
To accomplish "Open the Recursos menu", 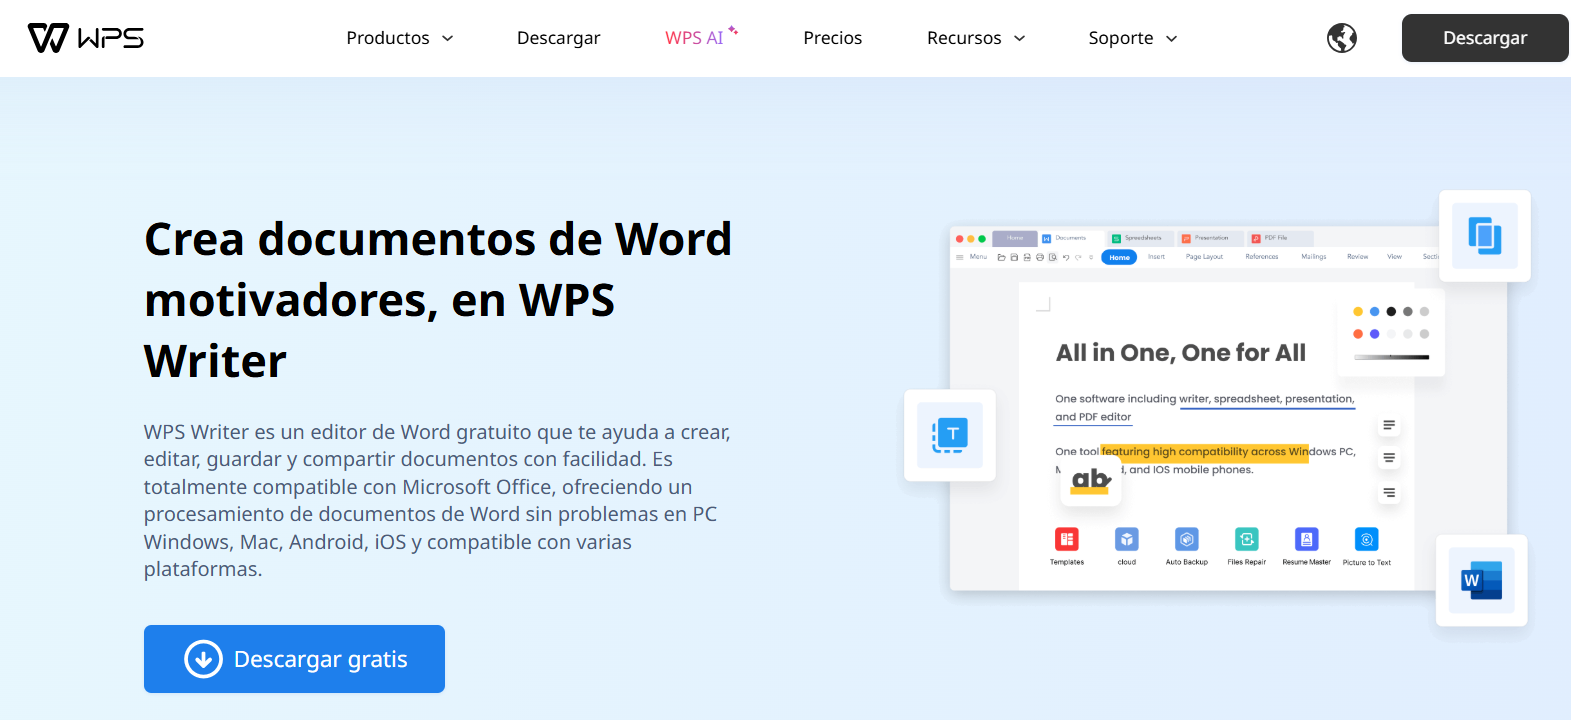I will click(964, 38).
